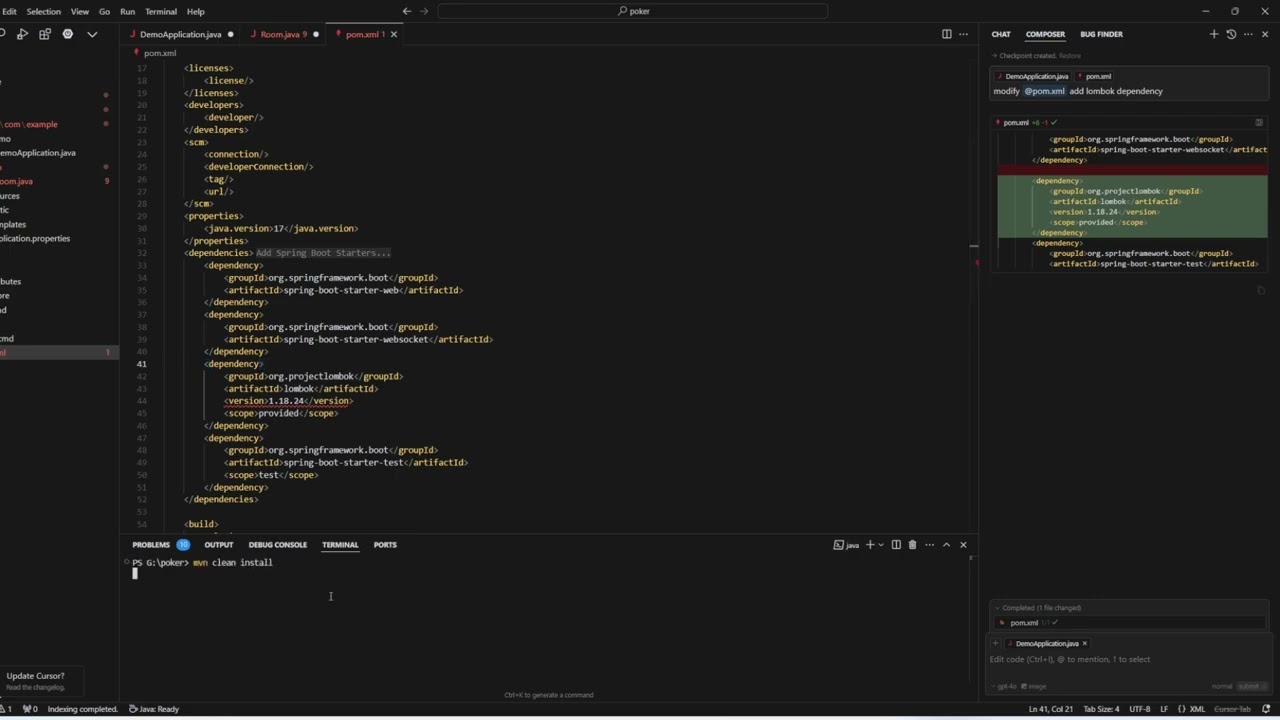Image resolution: width=1280 pixels, height=720 pixels.
Task: Remove DemoApplication.java chip from composer input
Action: click(x=1084, y=644)
